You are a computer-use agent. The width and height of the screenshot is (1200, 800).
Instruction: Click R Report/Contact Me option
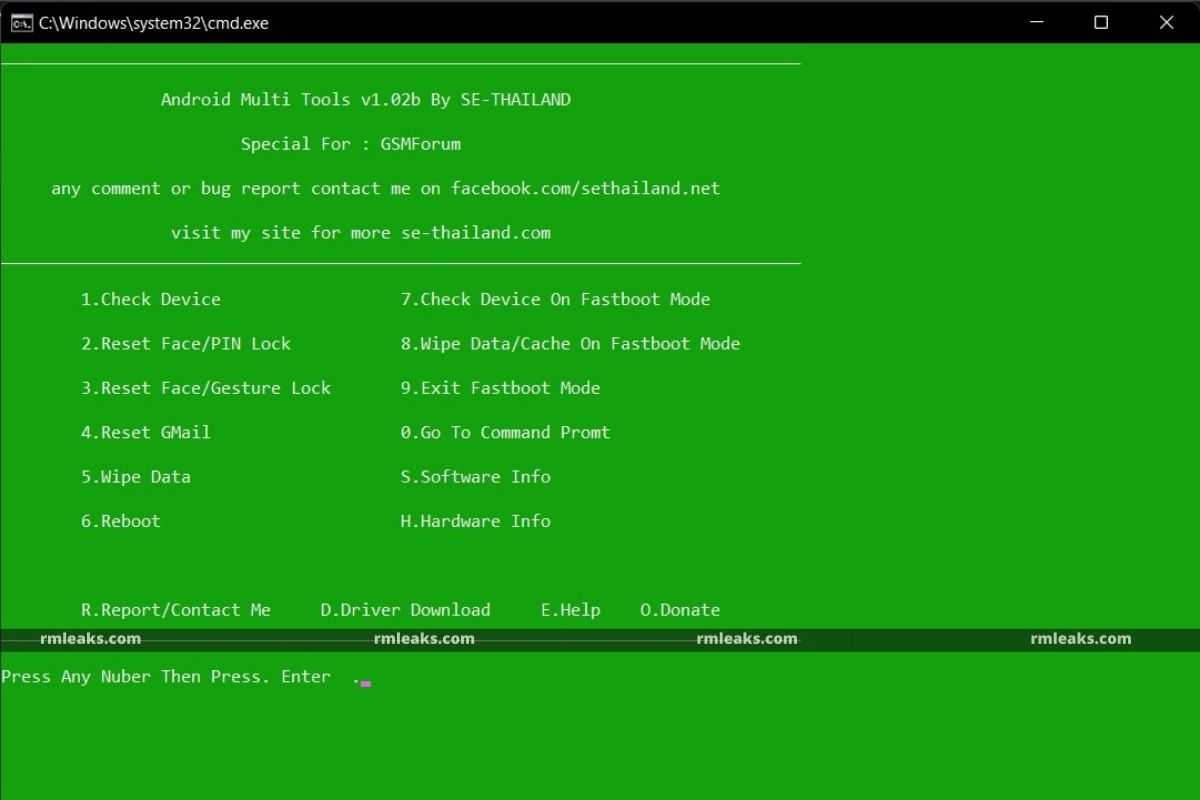pyautogui.click(x=176, y=609)
